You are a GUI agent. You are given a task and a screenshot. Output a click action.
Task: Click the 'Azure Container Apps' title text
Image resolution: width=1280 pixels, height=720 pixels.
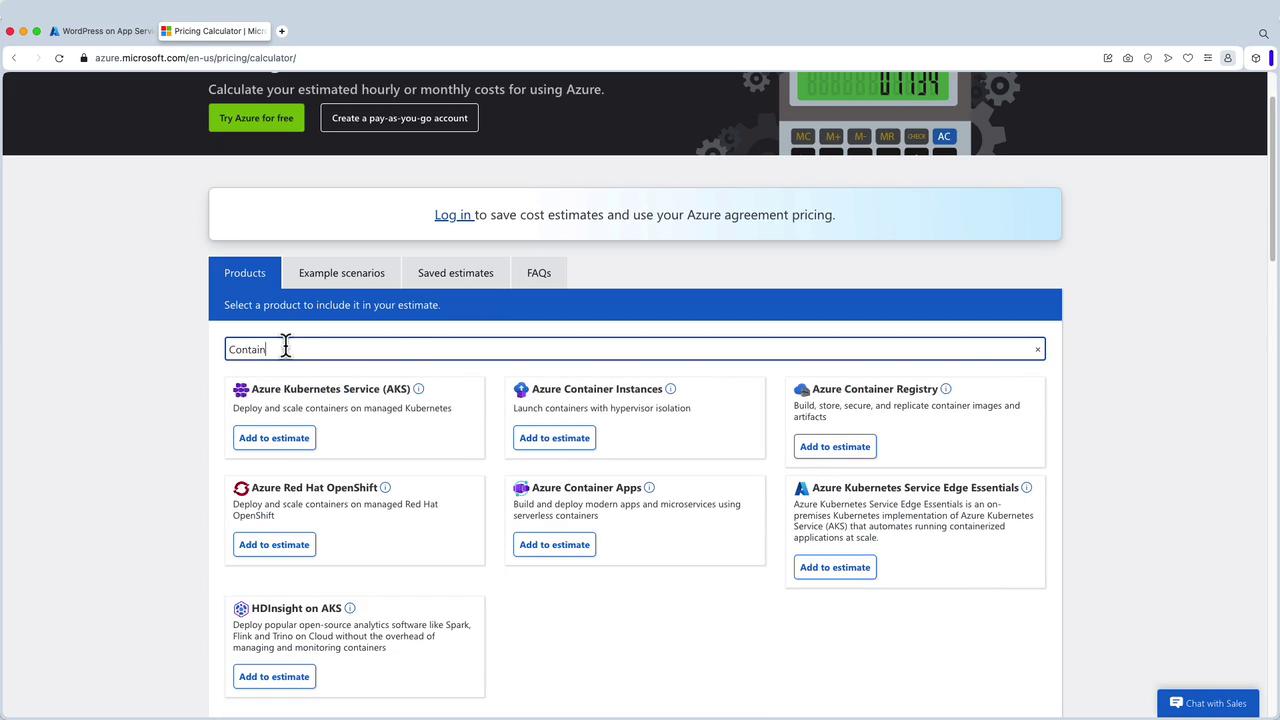click(587, 488)
